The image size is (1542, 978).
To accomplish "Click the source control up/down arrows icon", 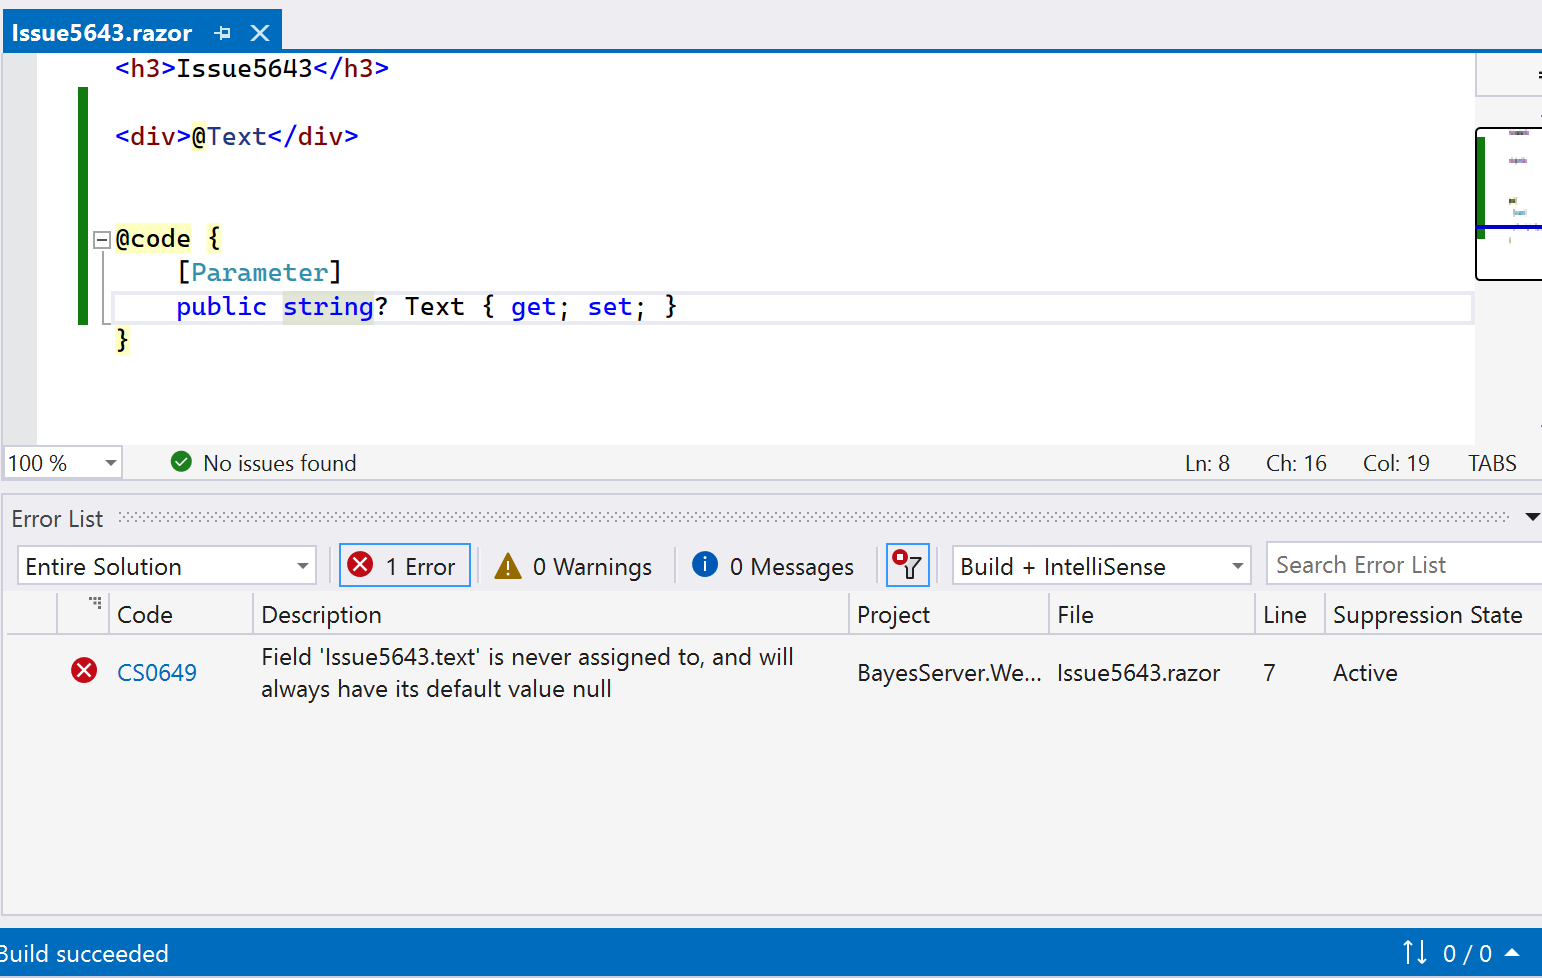I will pos(1415,953).
